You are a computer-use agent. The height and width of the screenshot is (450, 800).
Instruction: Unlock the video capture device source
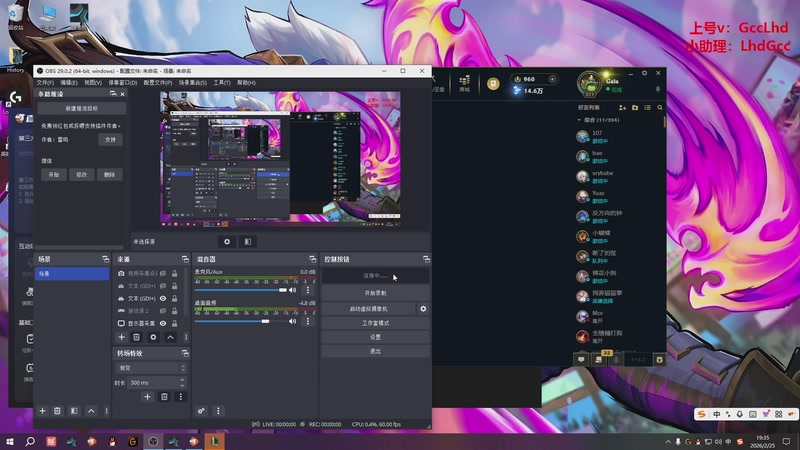(x=174, y=273)
